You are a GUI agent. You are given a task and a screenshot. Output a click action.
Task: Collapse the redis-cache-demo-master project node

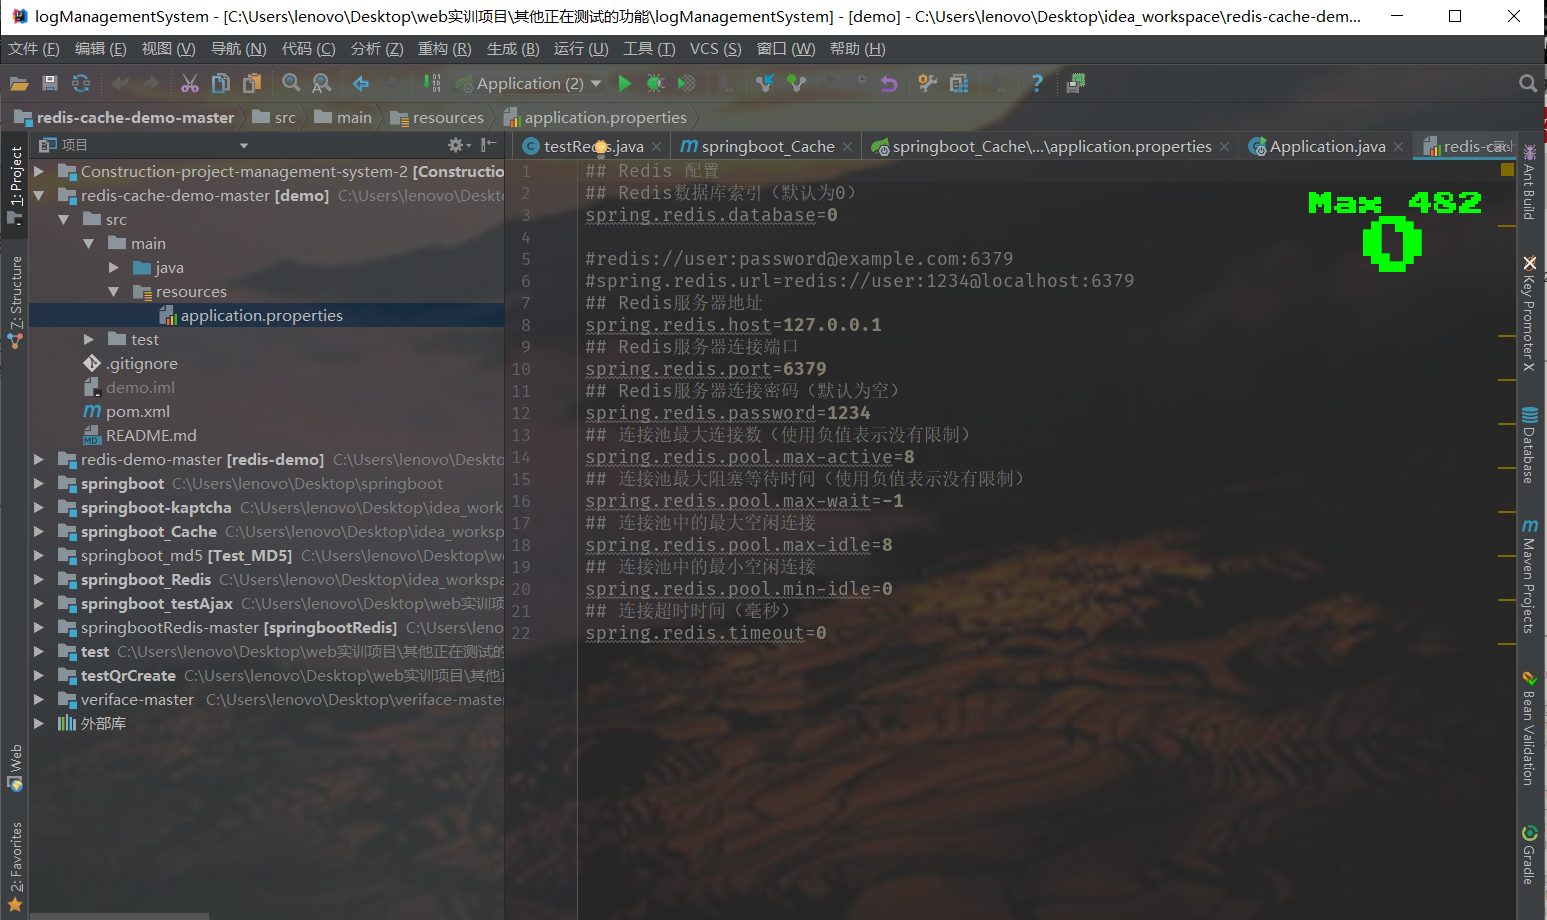39,196
